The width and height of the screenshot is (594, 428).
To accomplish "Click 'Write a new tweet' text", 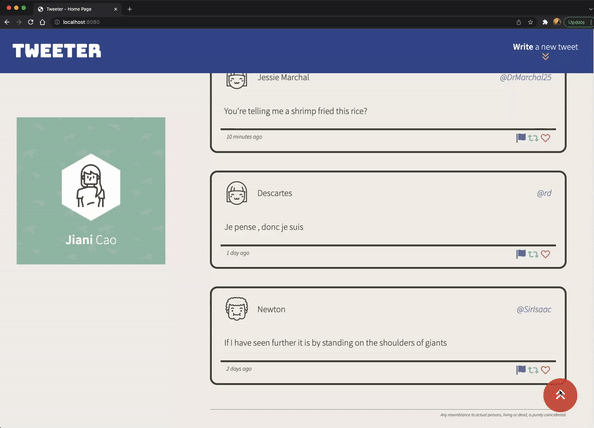I will coord(545,47).
